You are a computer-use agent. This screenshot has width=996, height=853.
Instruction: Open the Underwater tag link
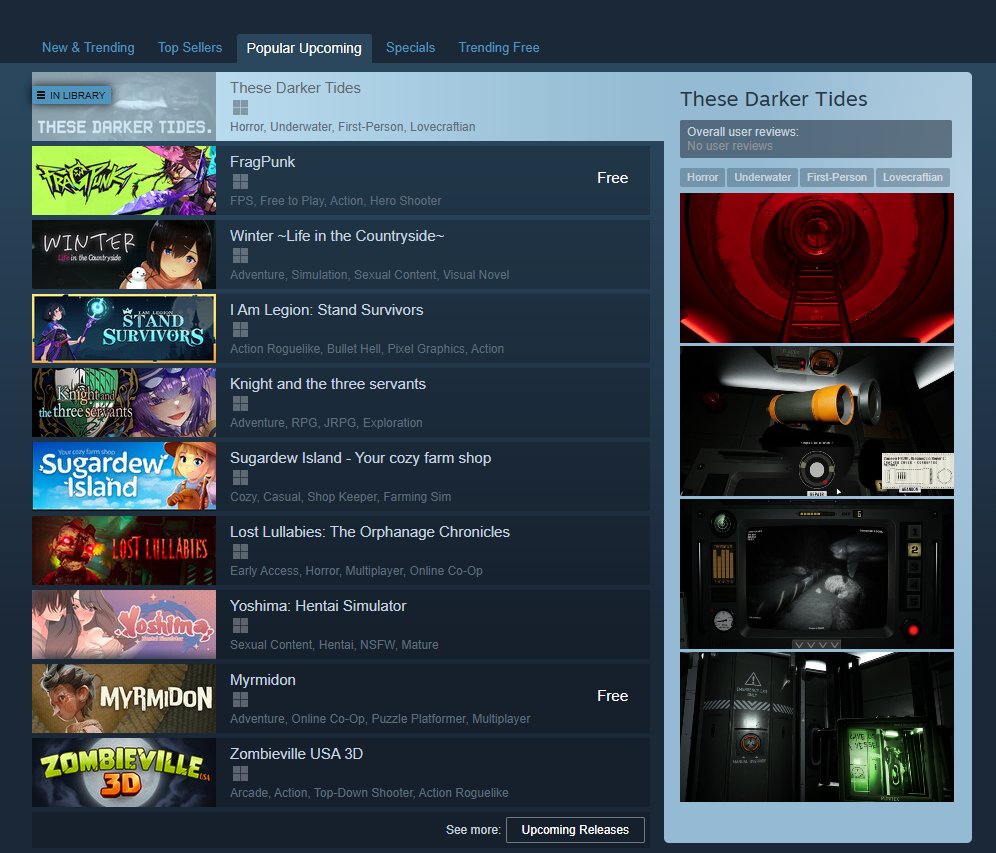click(762, 176)
